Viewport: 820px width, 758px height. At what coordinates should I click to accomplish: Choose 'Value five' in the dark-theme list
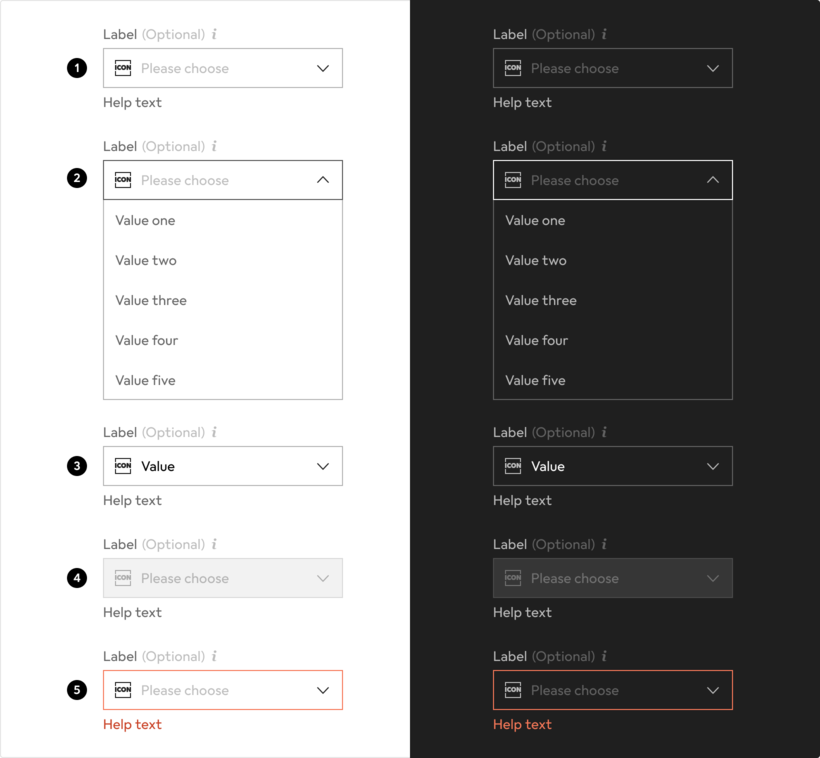pyautogui.click(x=535, y=380)
